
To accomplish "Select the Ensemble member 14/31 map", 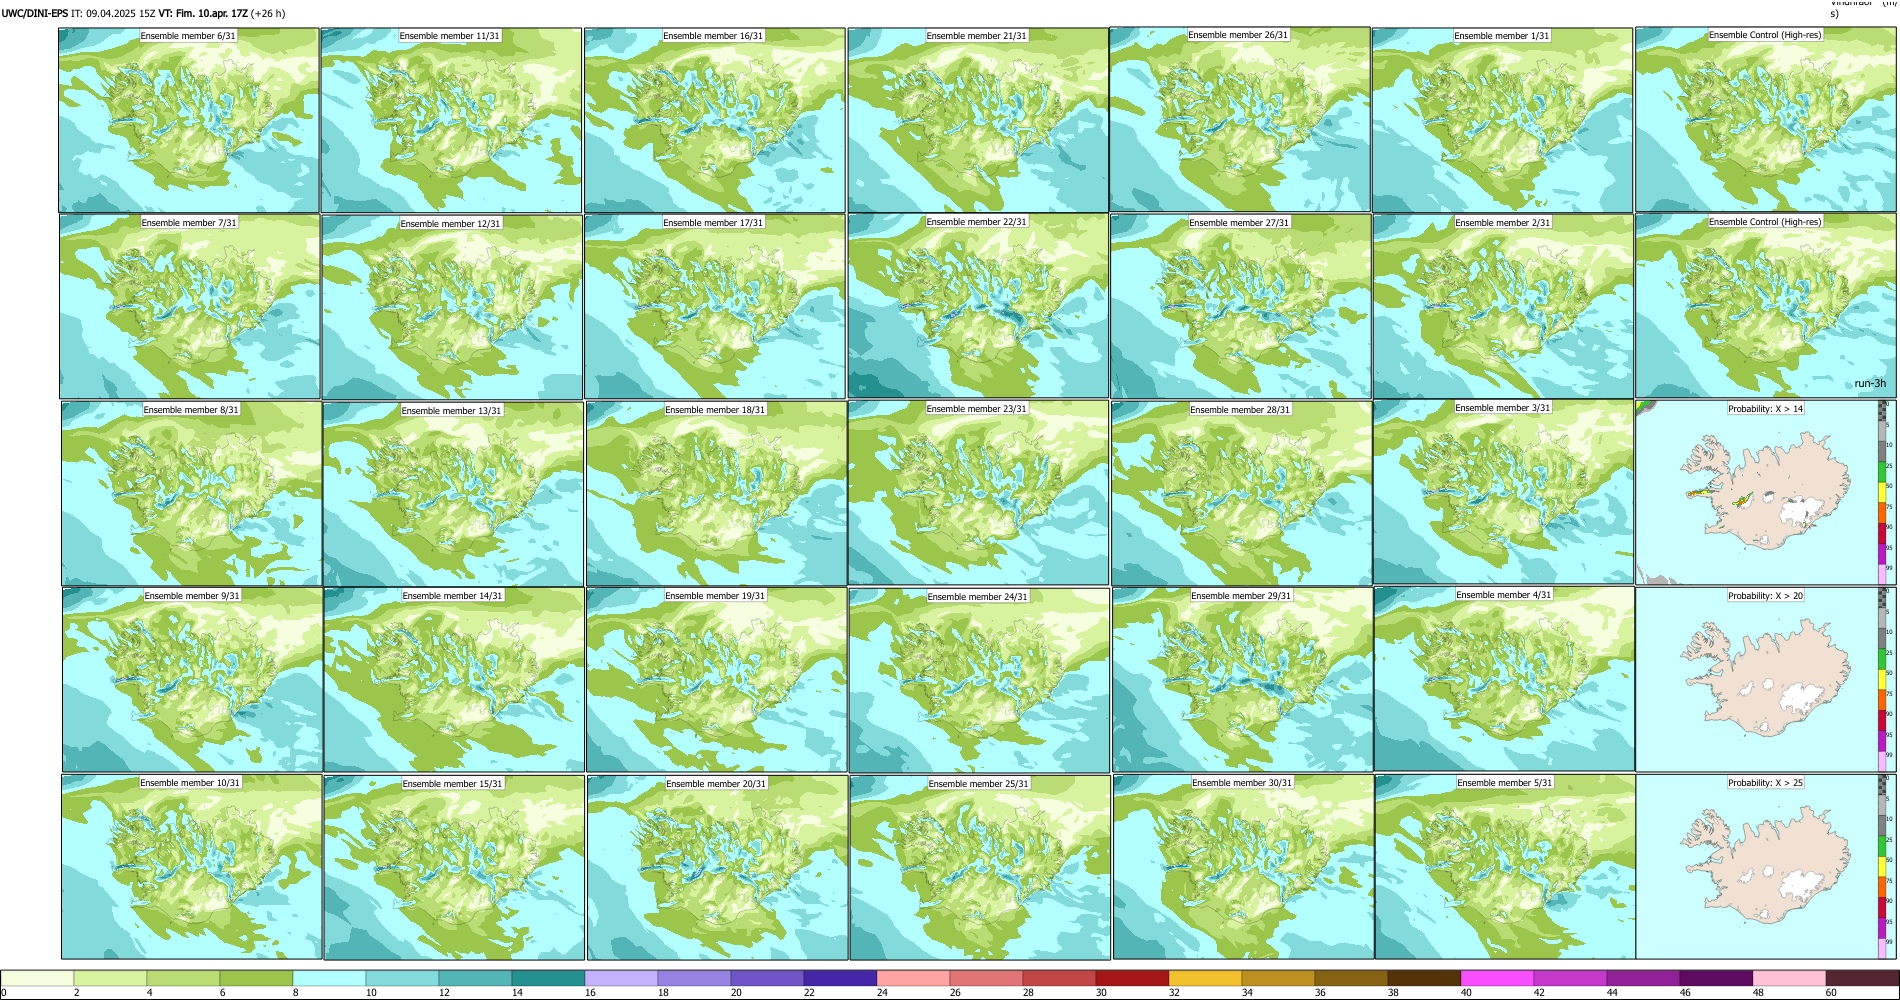I will (x=454, y=680).
